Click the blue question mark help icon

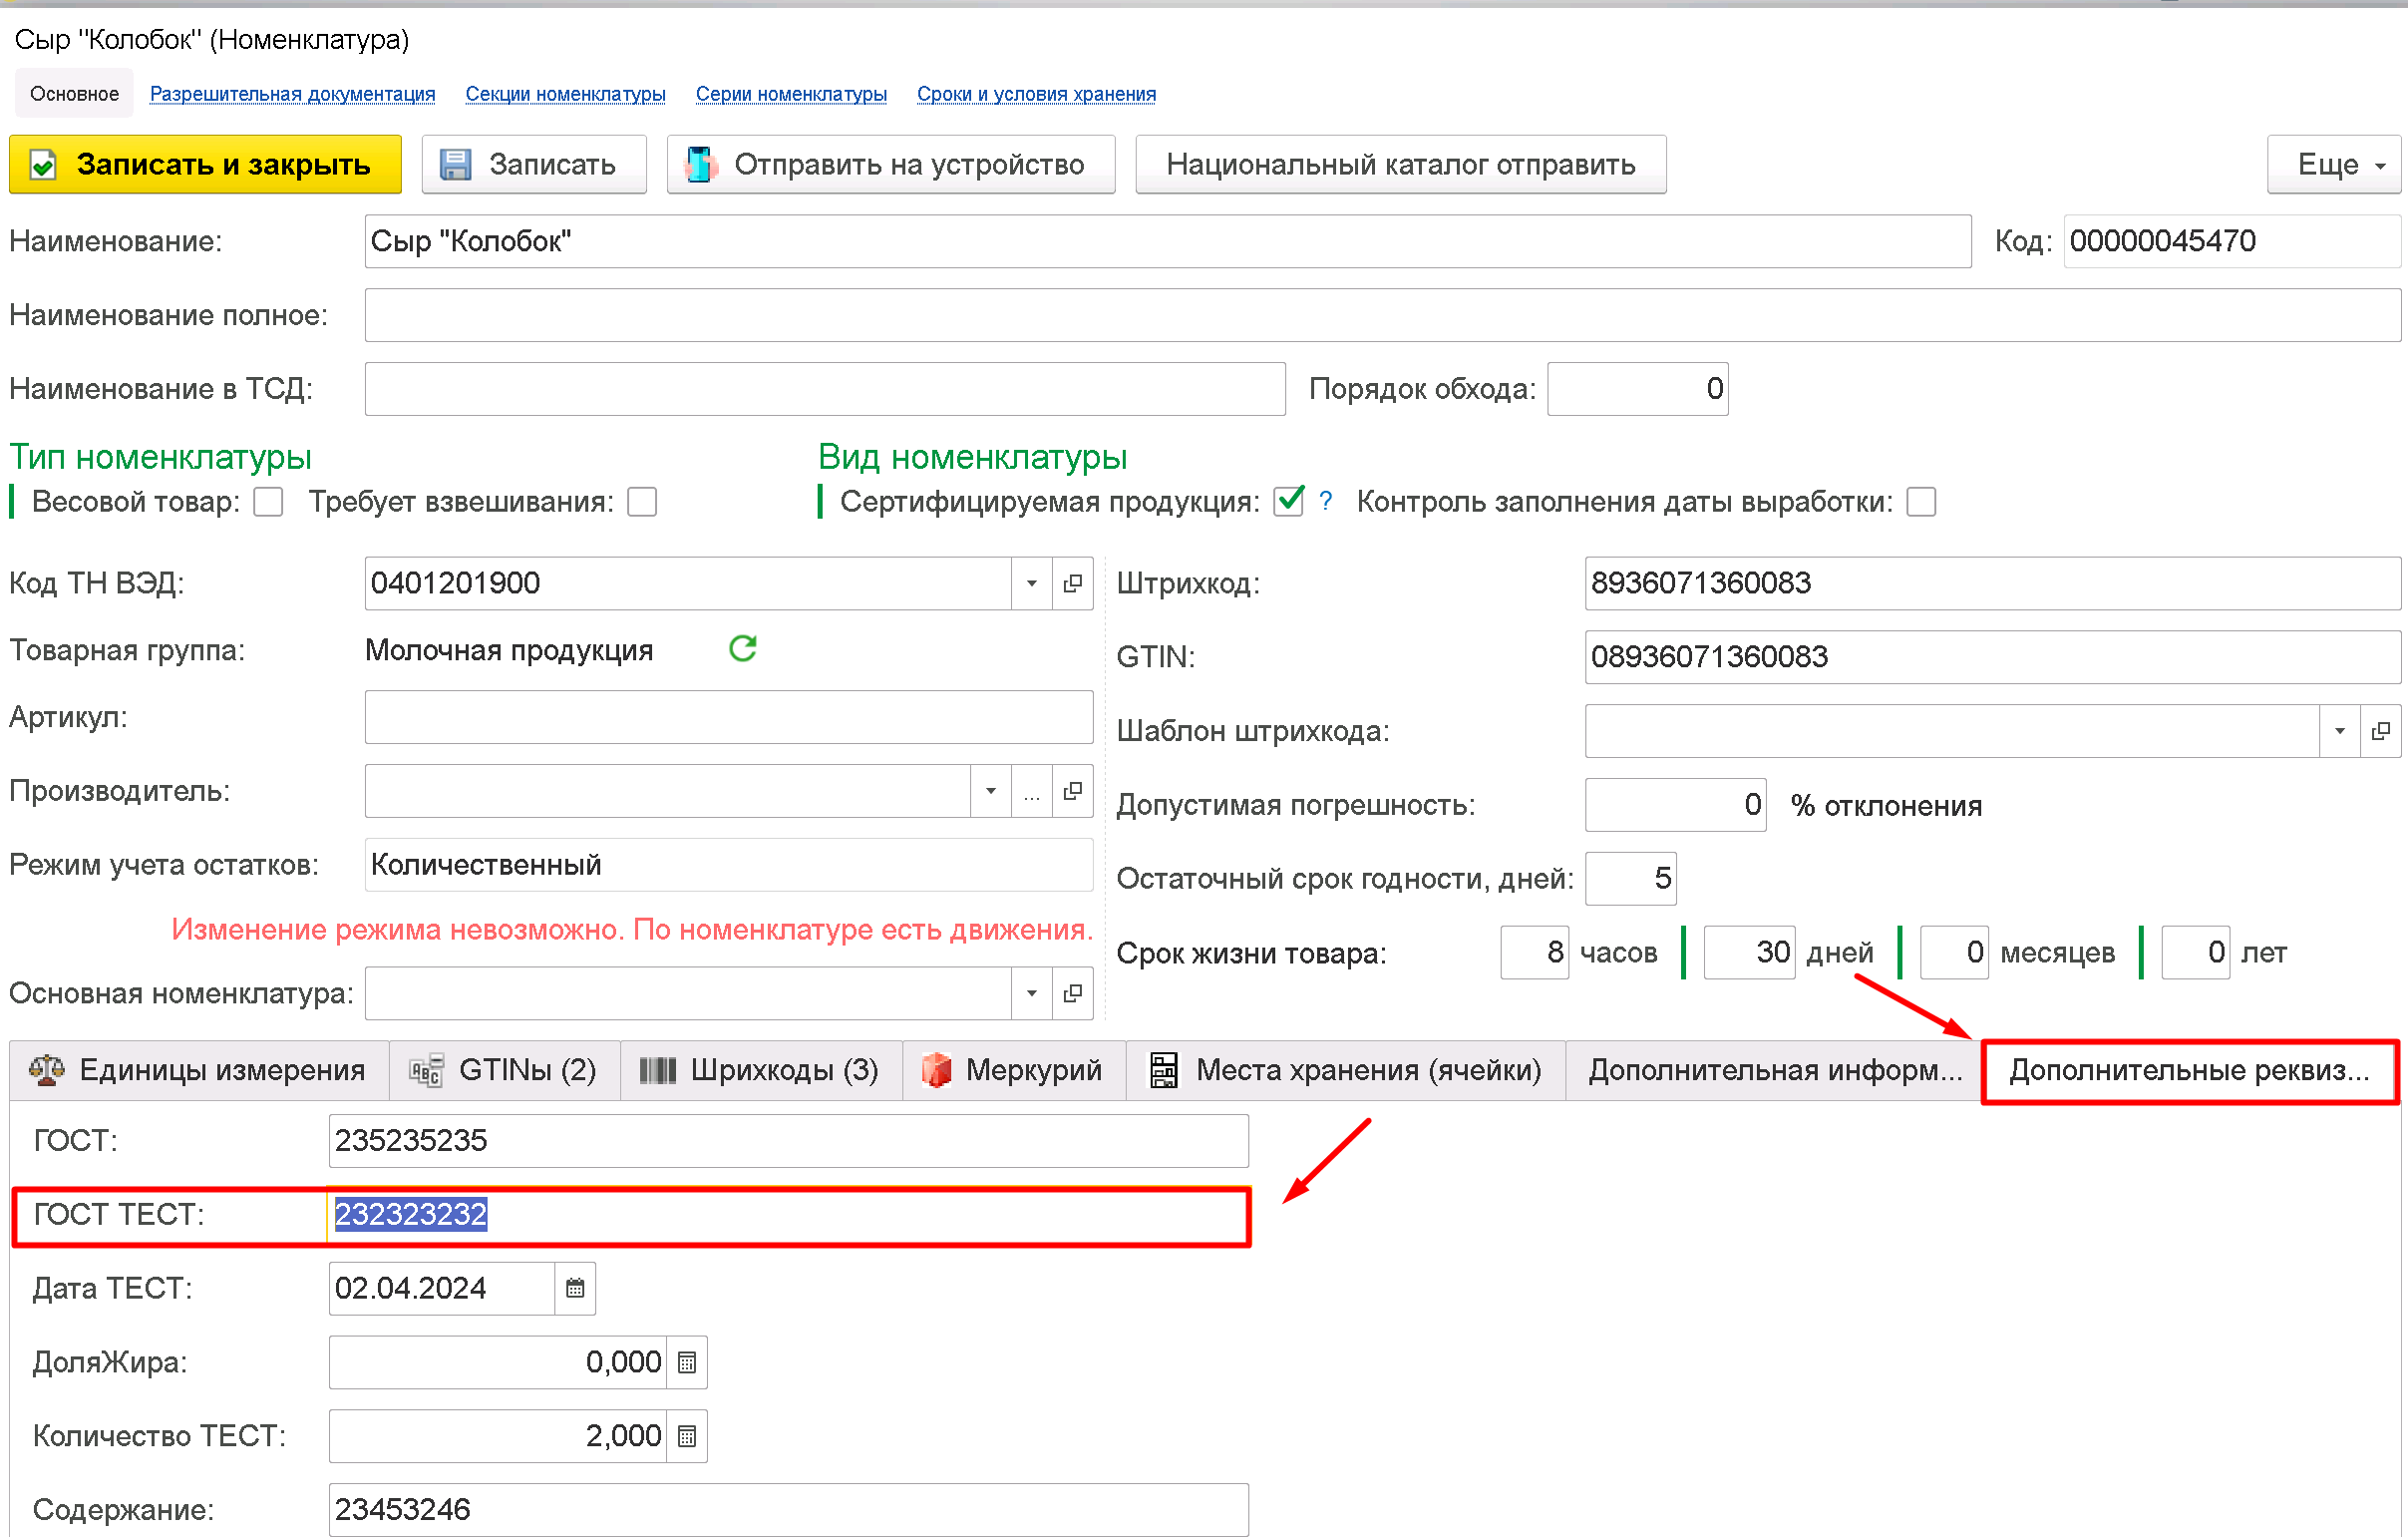click(x=1326, y=501)
